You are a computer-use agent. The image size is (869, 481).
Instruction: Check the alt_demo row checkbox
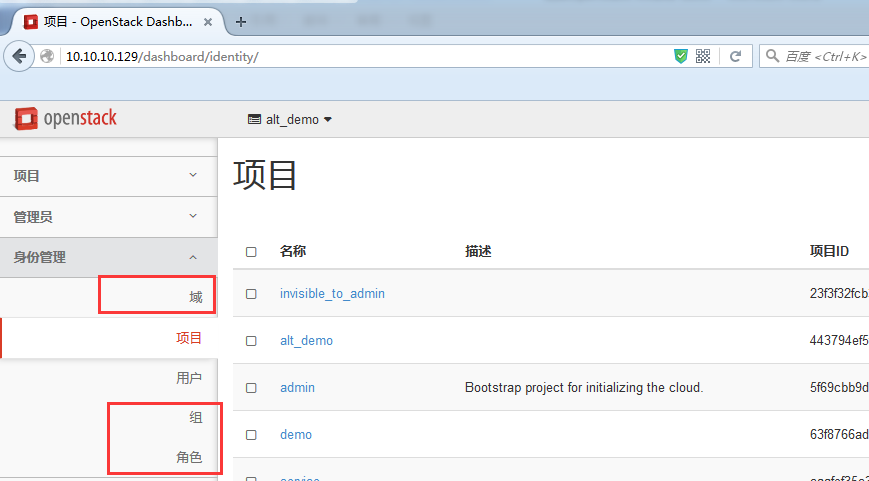[x=251, y=341]
